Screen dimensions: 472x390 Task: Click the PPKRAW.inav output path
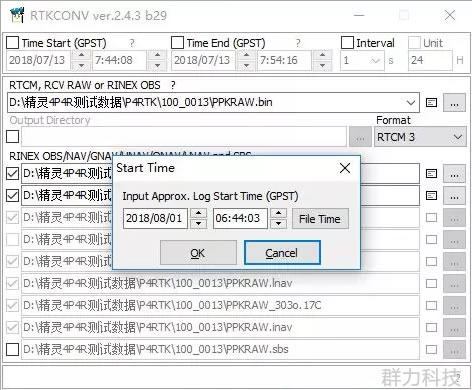tap(220, 328)
